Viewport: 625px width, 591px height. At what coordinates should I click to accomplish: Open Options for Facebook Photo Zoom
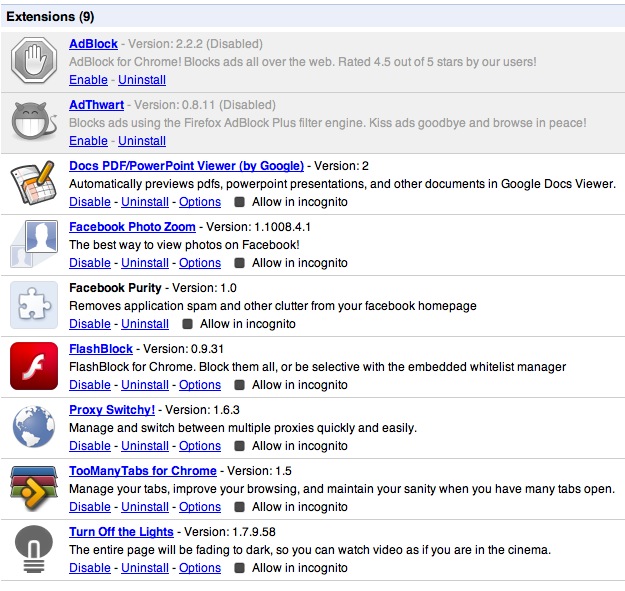pyautogui.click(x=199, y=263)
